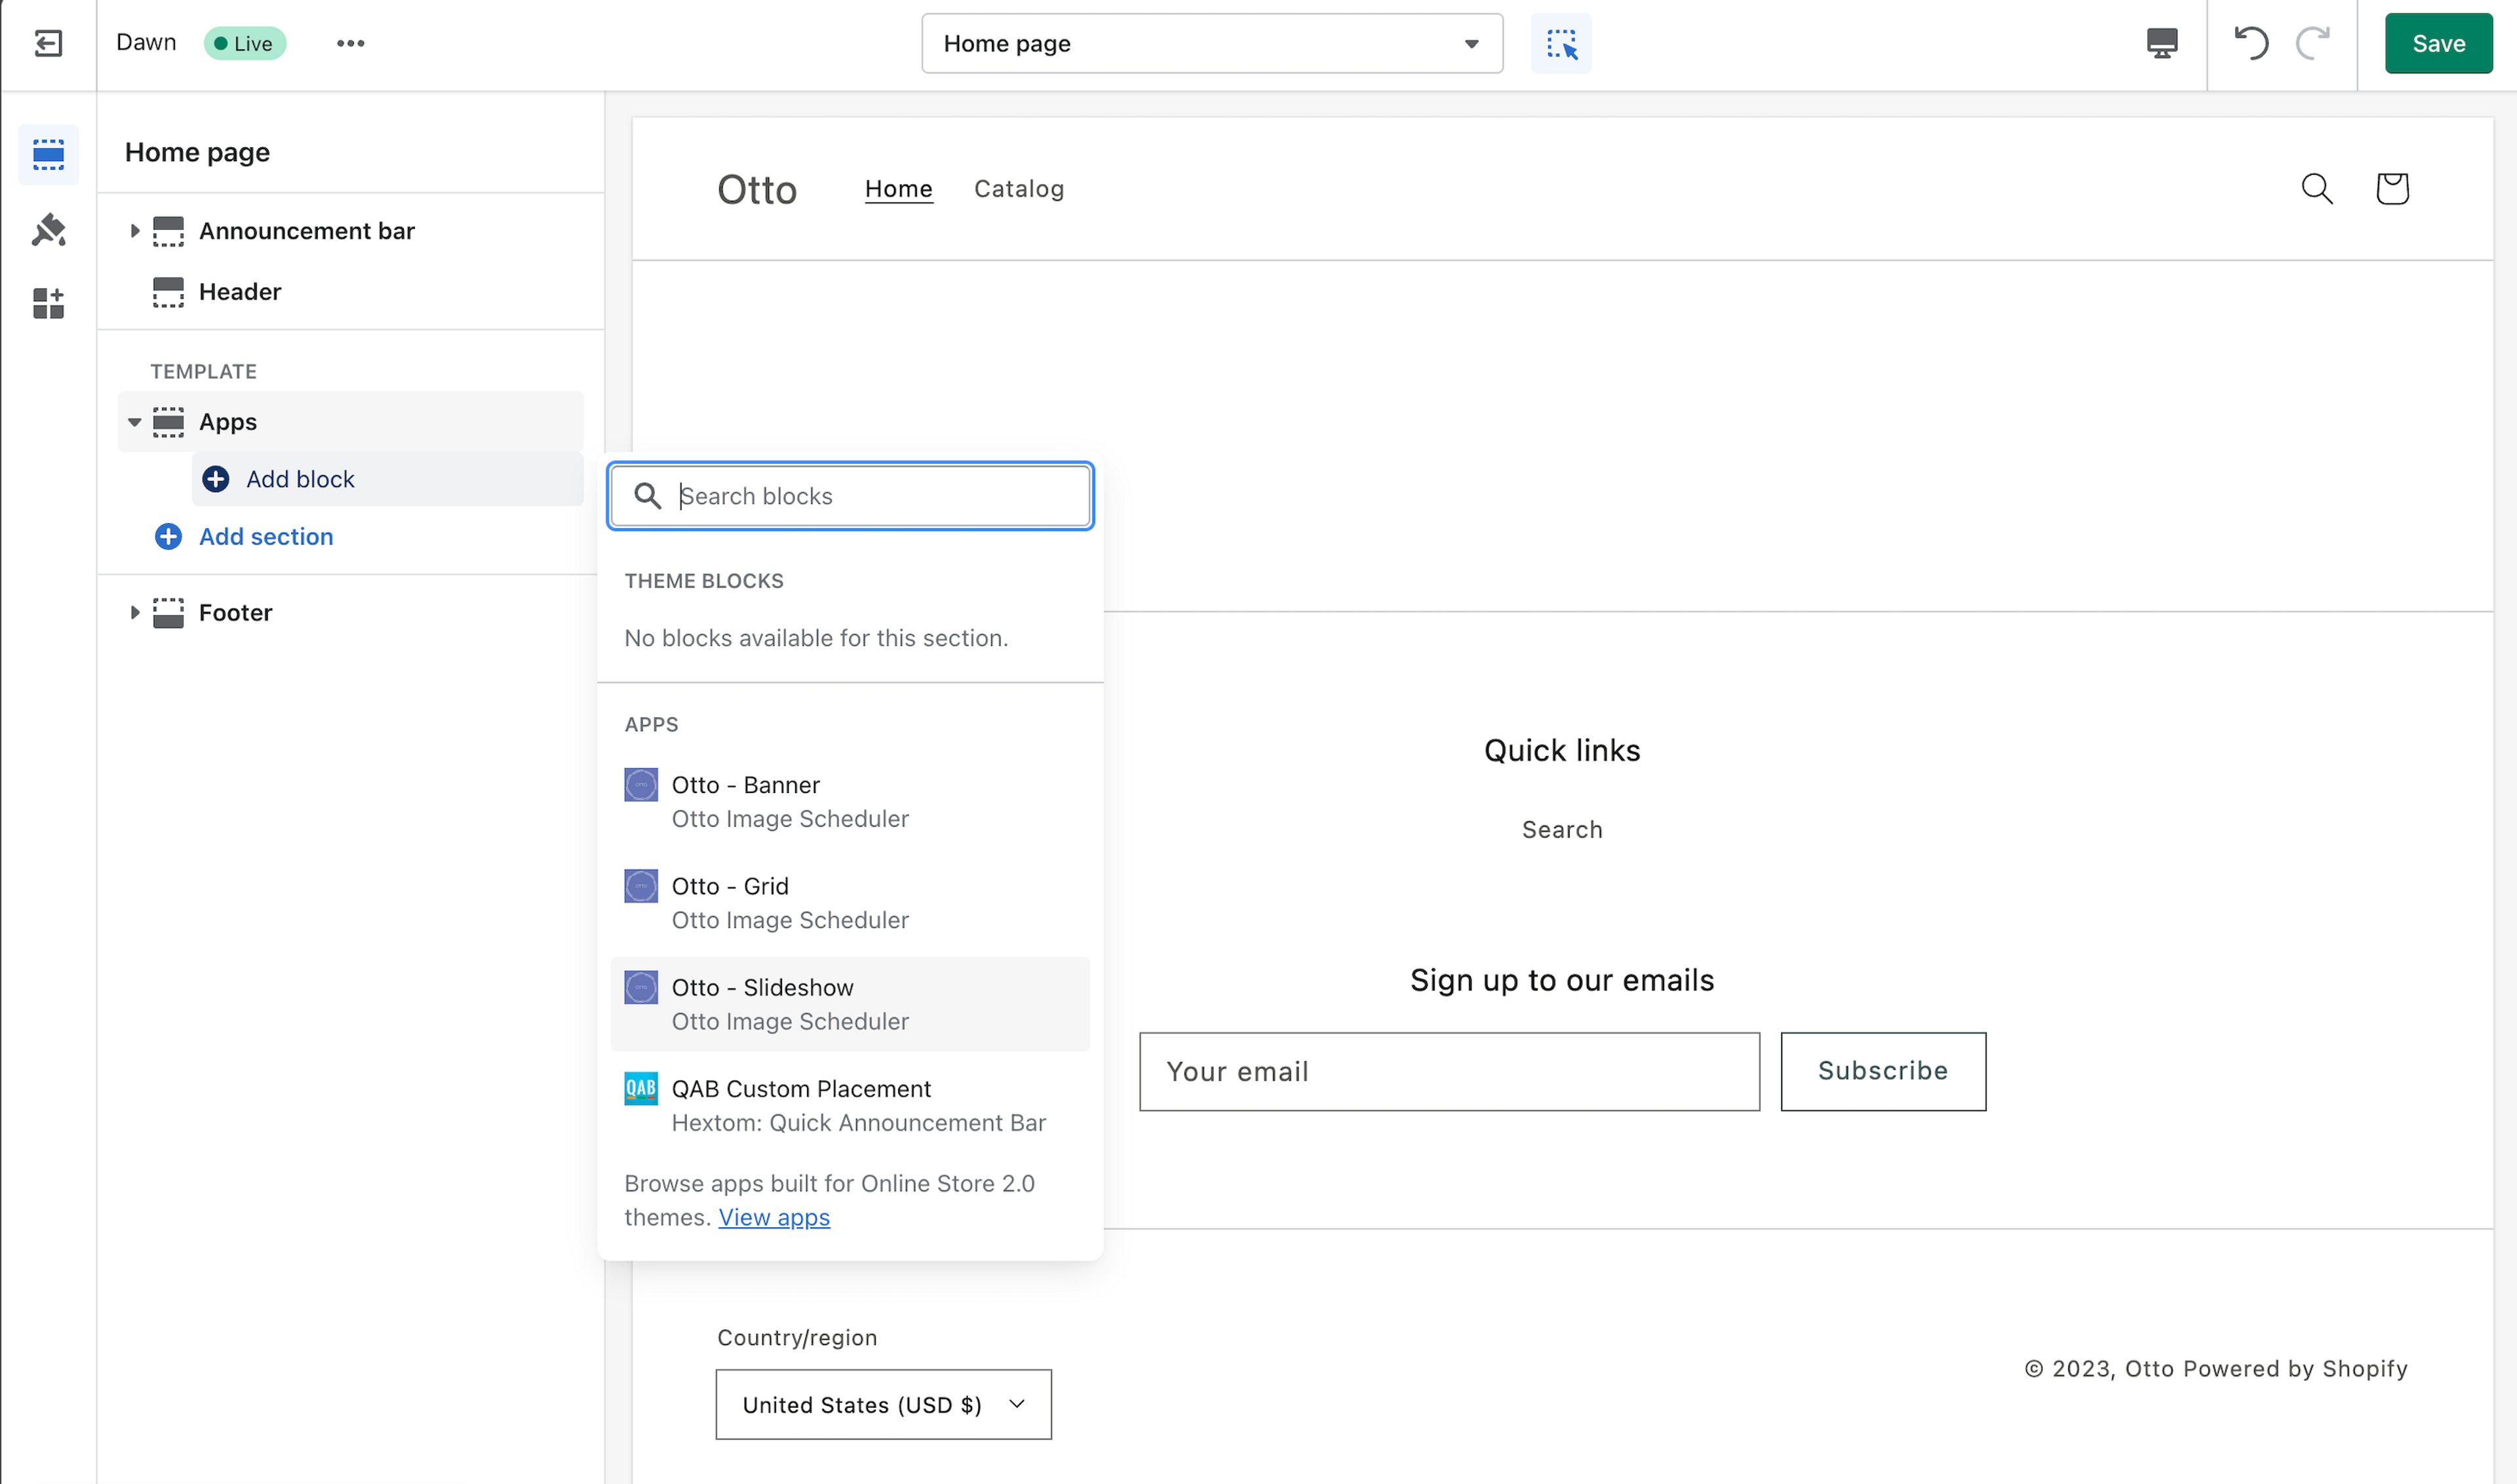
Task: Open the cart bag icon in preview
Action: 2392,189
